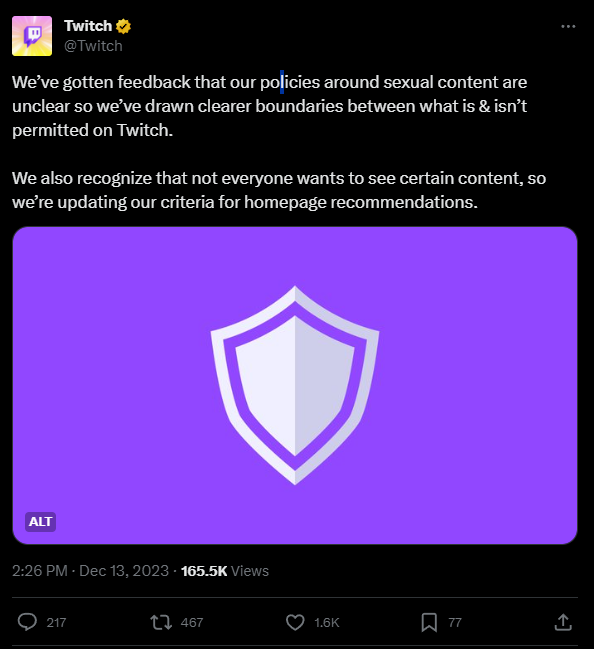Repost the tweet using the retweet icon

click(161, 622)
